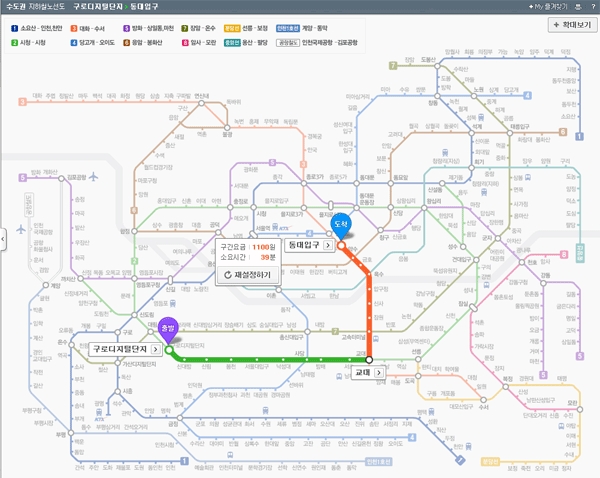Click the 수도권 지하철노선도 title
This screenshot has height=478, width=600.
tap(36, 7)
